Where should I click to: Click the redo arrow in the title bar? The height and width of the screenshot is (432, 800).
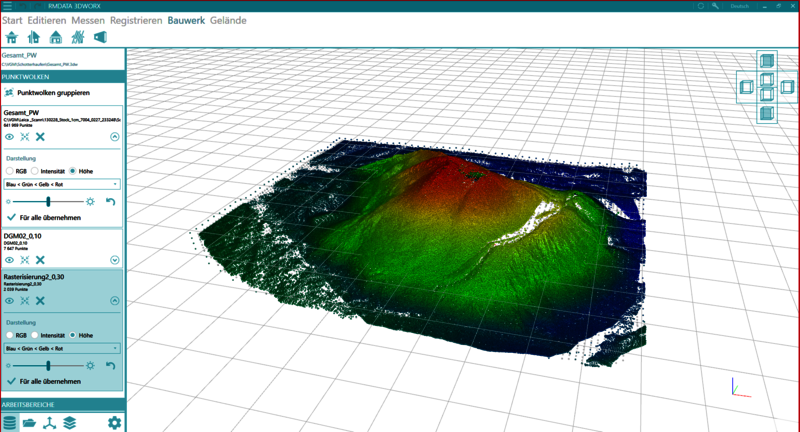[37, 6]
